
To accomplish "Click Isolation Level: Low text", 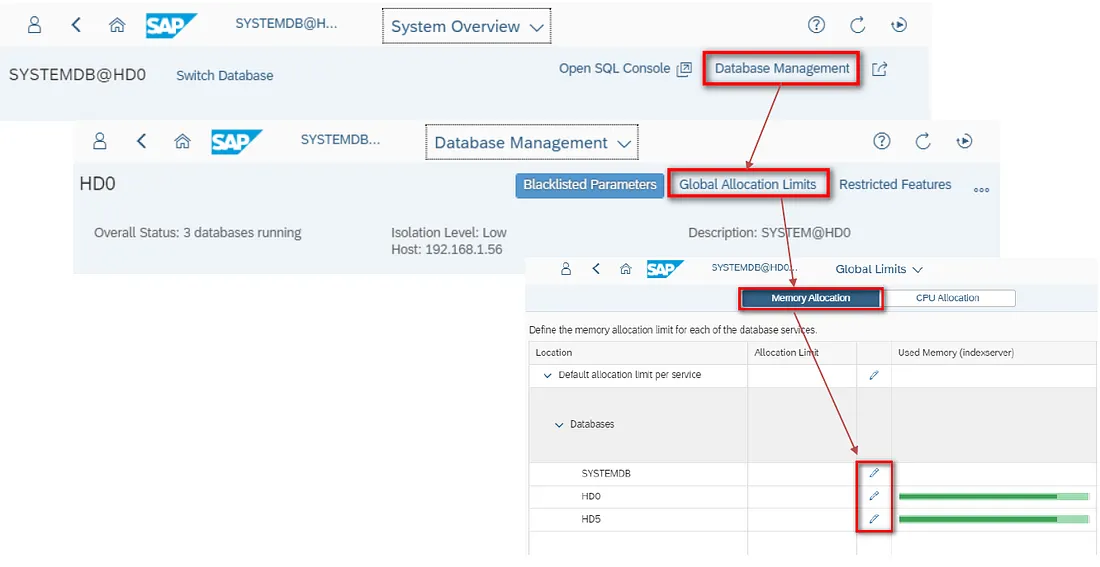I will click(449, 232).
